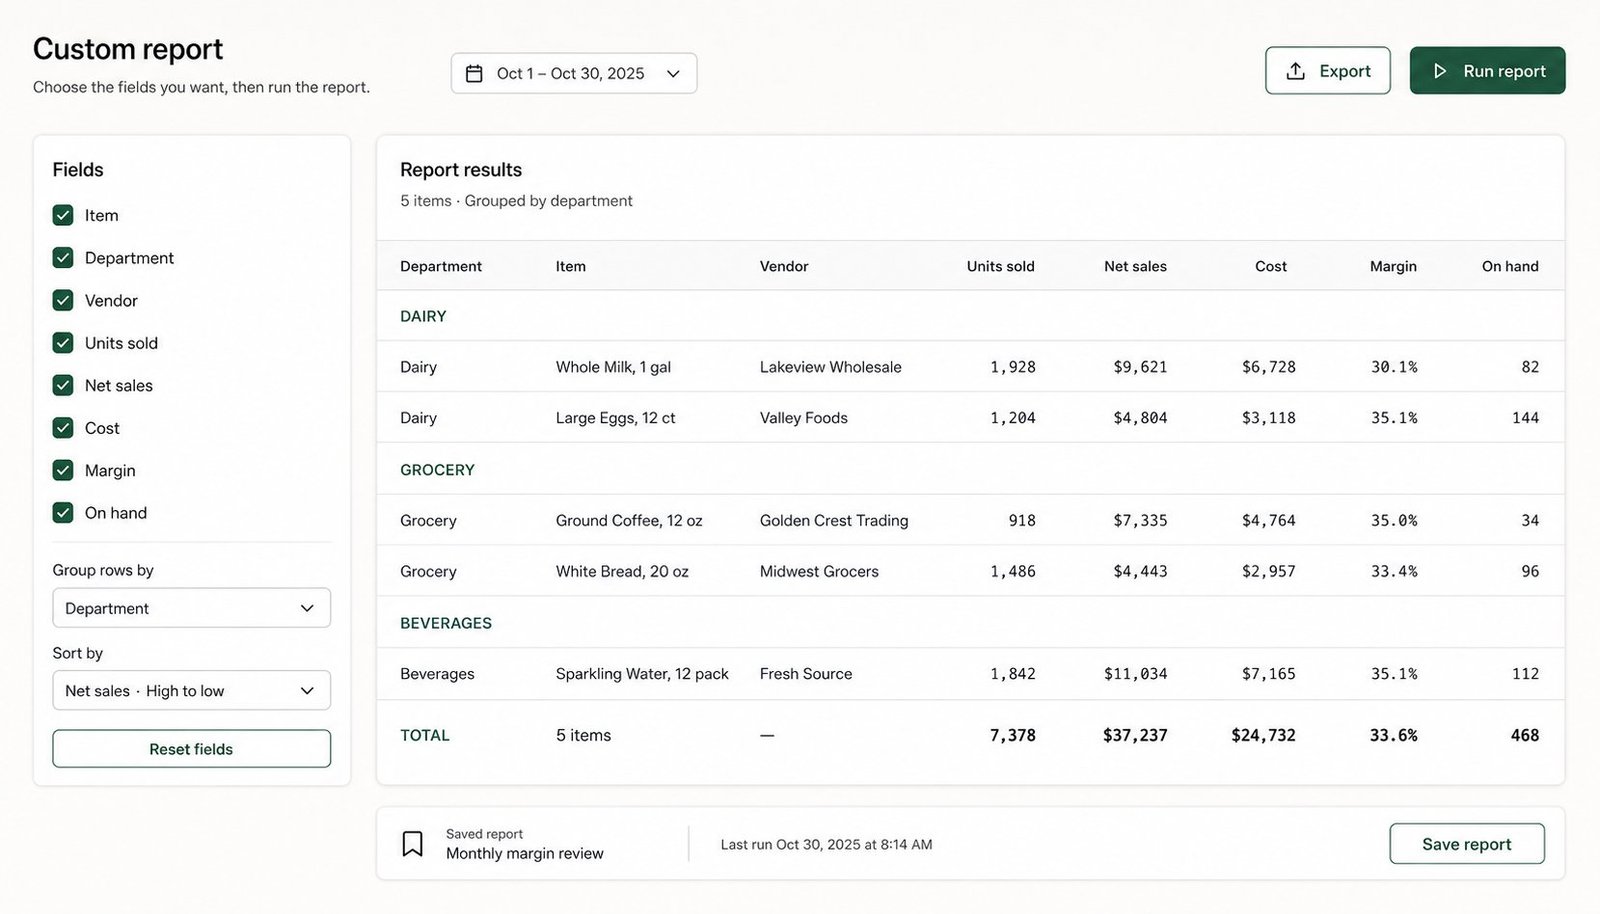
Task: Open the Sort by Net sales dropdown
Action: click(x=191, y=690)
